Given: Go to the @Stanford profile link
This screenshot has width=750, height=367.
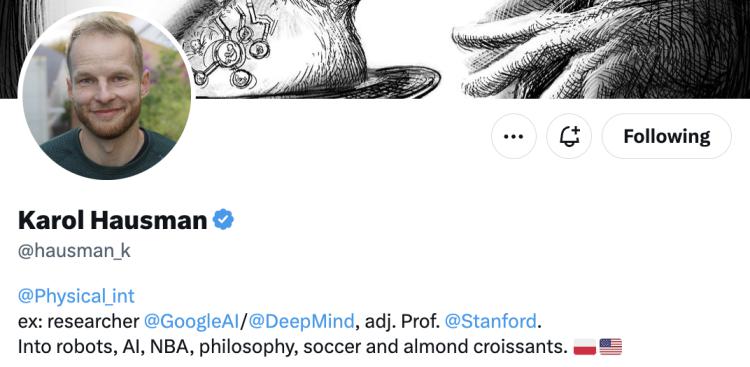Looking at the screenshot, I should [x=491, y=321].
